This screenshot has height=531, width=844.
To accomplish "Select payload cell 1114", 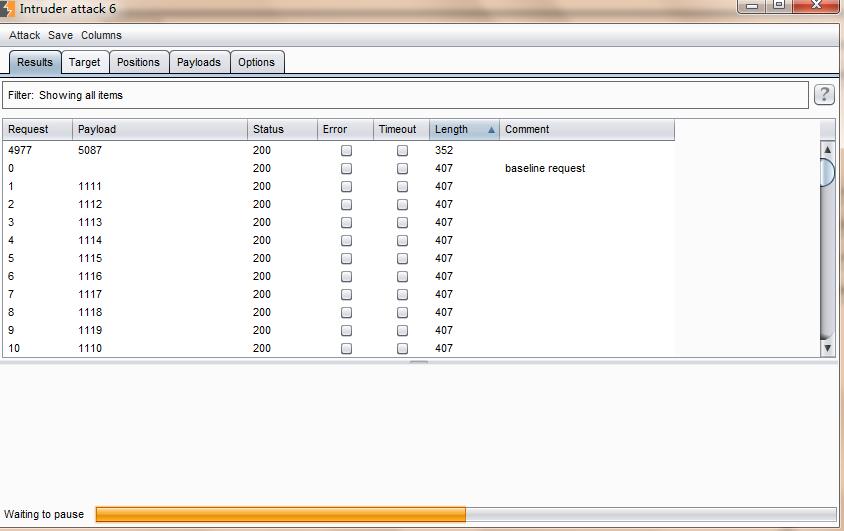I will (x=90, y=240).
